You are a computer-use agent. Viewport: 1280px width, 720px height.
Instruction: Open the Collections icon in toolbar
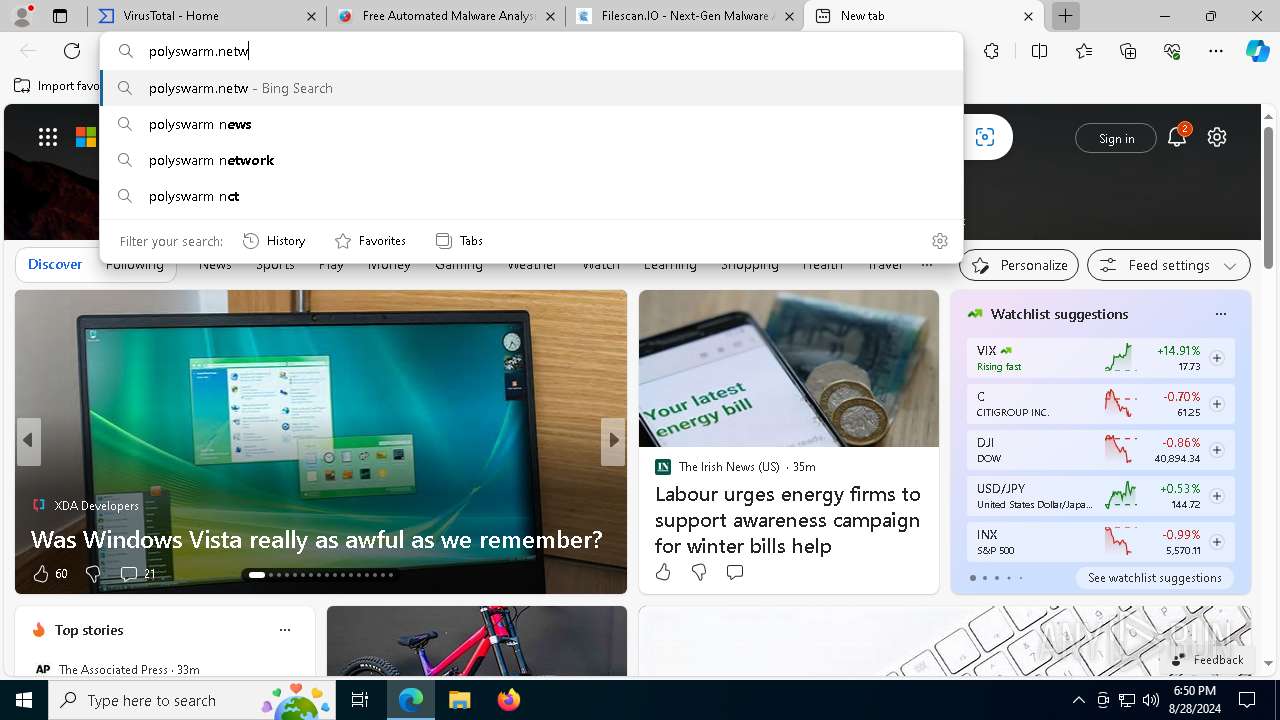[1128, 51]
